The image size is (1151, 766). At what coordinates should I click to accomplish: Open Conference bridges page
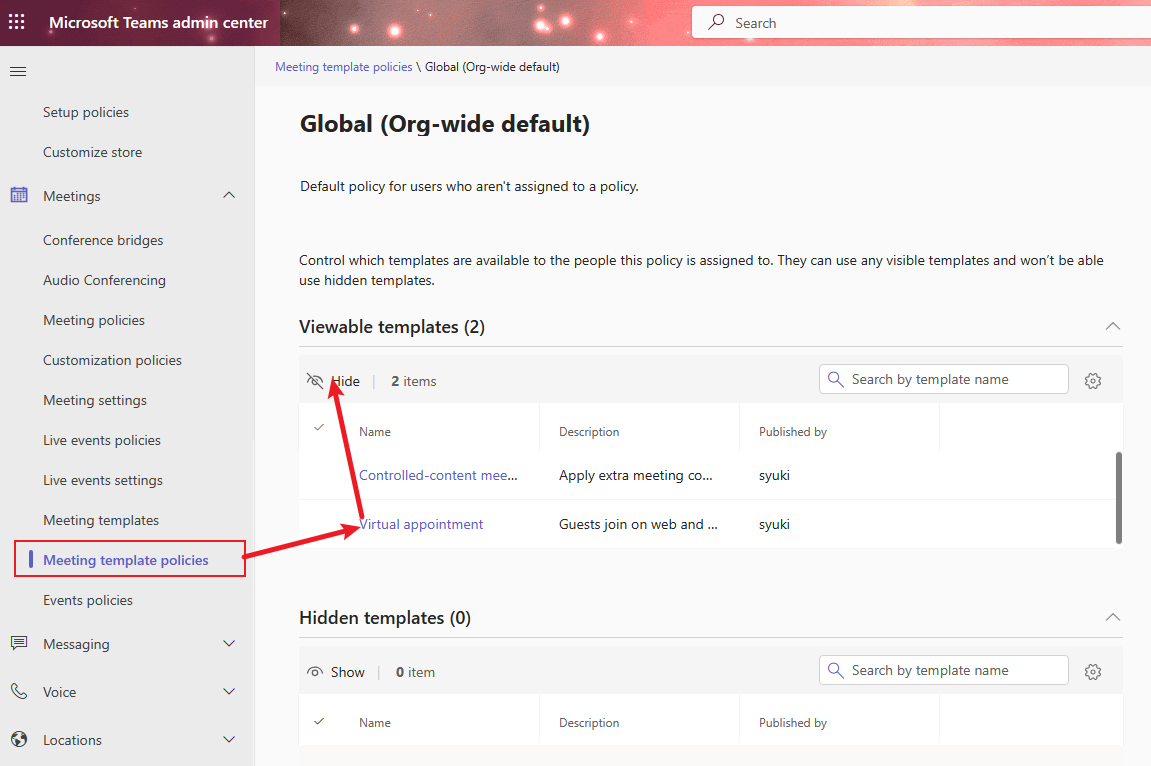(x=103, y=241)
